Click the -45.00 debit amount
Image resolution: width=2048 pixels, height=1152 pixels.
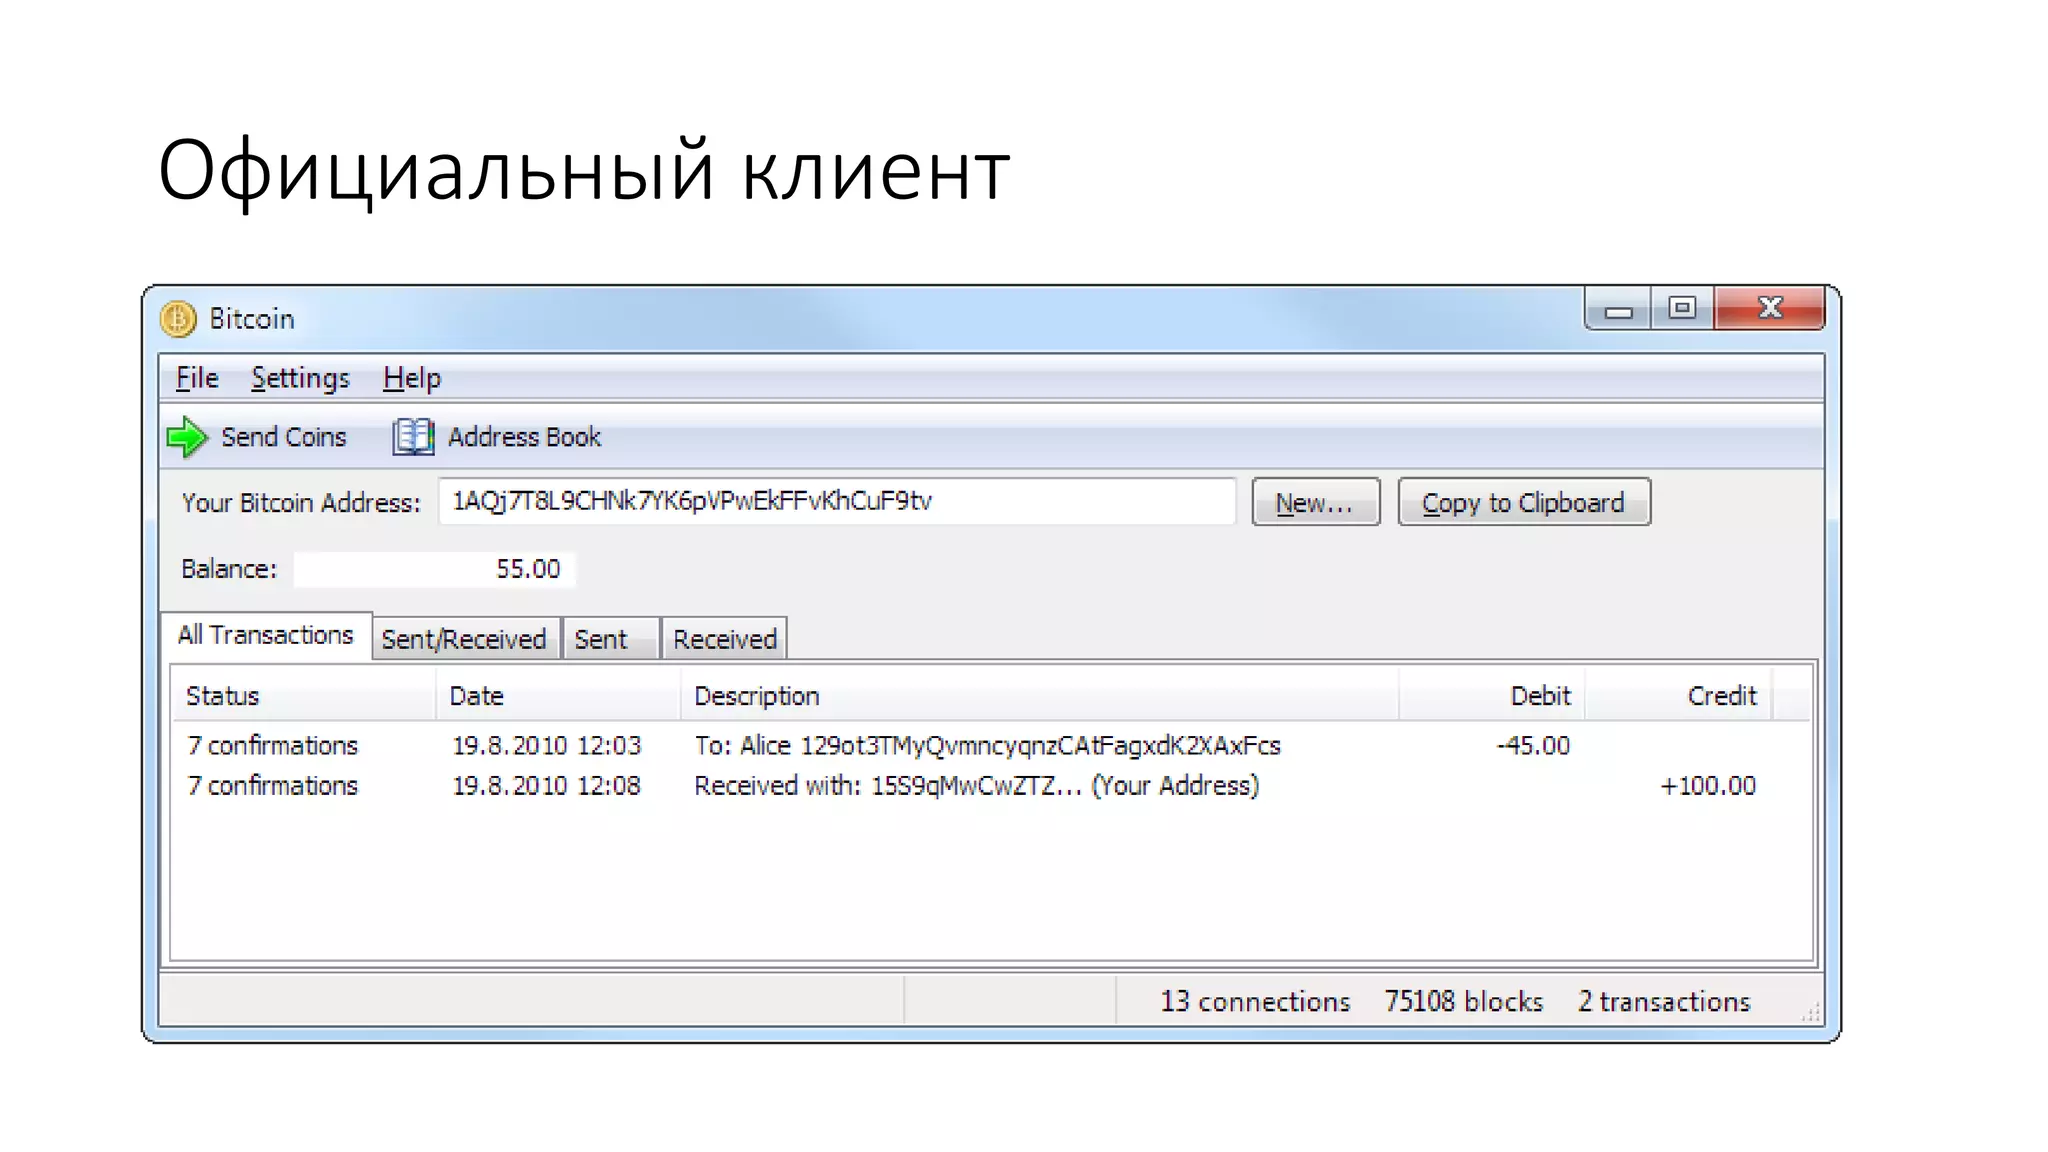click(1533, 746)
